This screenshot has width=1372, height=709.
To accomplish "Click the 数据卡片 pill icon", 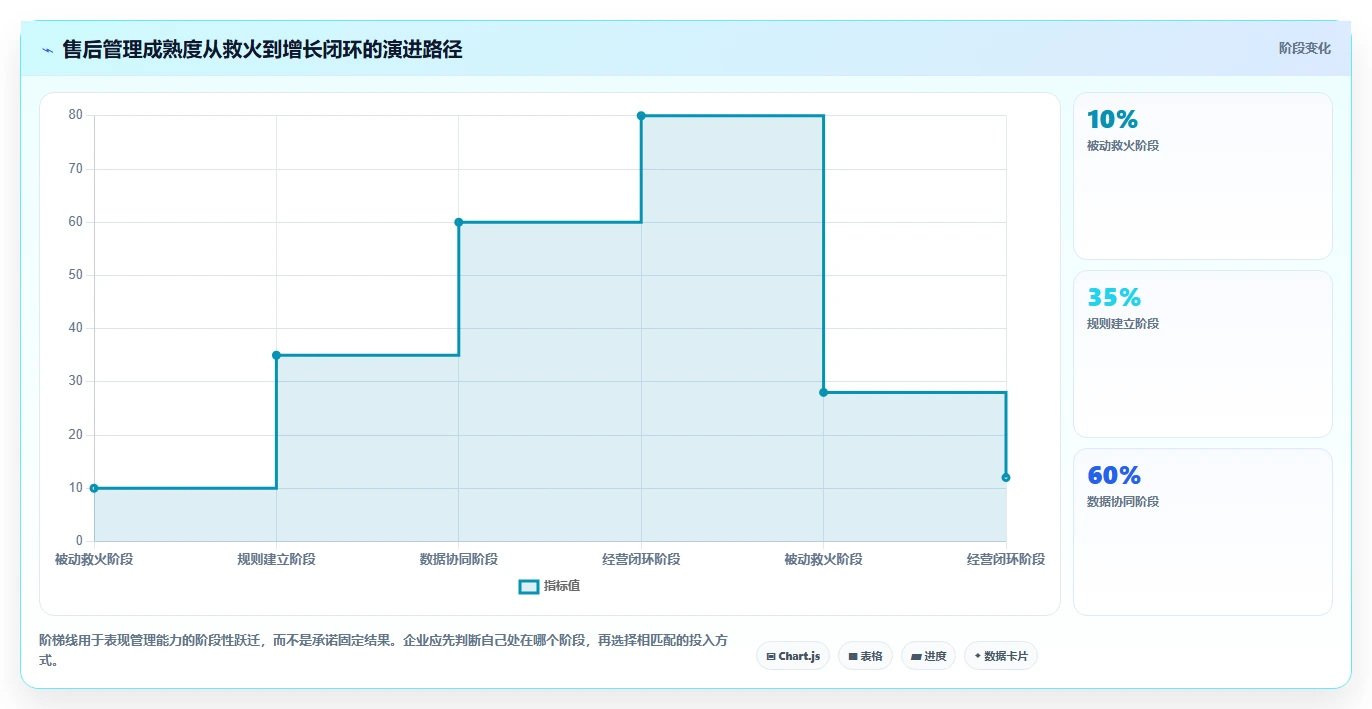I will [x=978, y=657].
